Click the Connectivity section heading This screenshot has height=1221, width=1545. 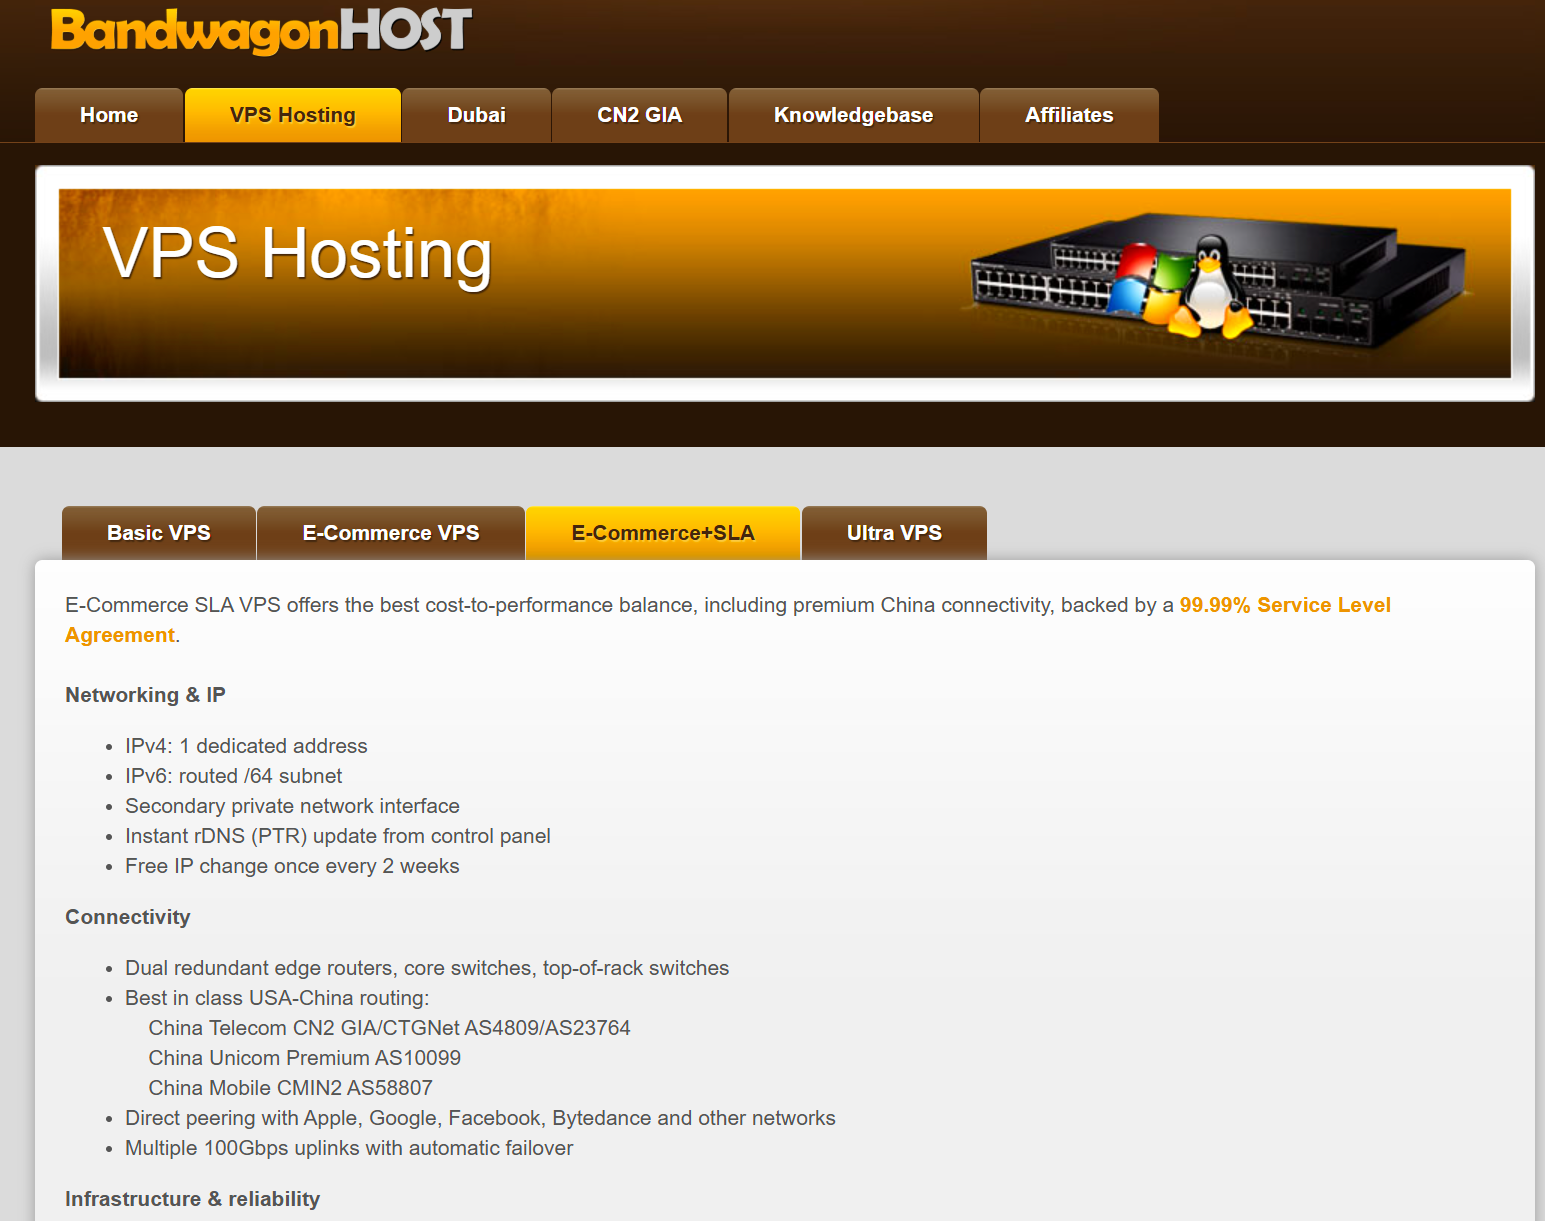click(x=128, y=917)
